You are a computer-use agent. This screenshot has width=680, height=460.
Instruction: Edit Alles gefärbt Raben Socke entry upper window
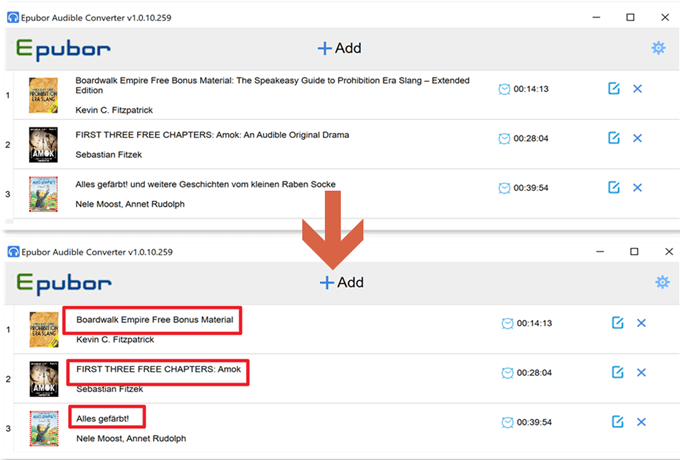pos(614,187)
